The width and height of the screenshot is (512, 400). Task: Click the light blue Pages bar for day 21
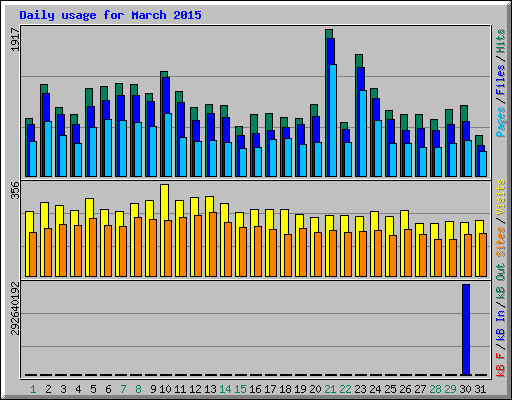(333, 120)
